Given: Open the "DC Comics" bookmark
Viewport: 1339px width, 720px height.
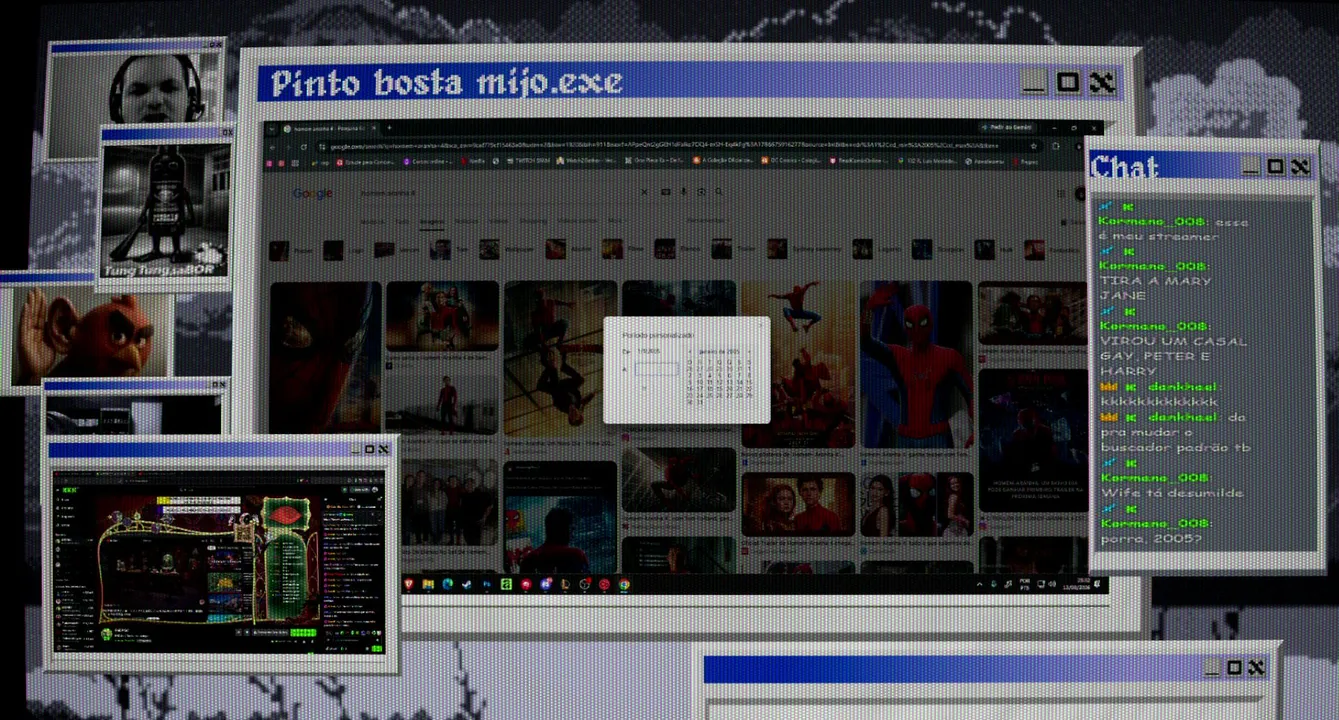Looking at the screenshot, I should click(x=791, y=160).
